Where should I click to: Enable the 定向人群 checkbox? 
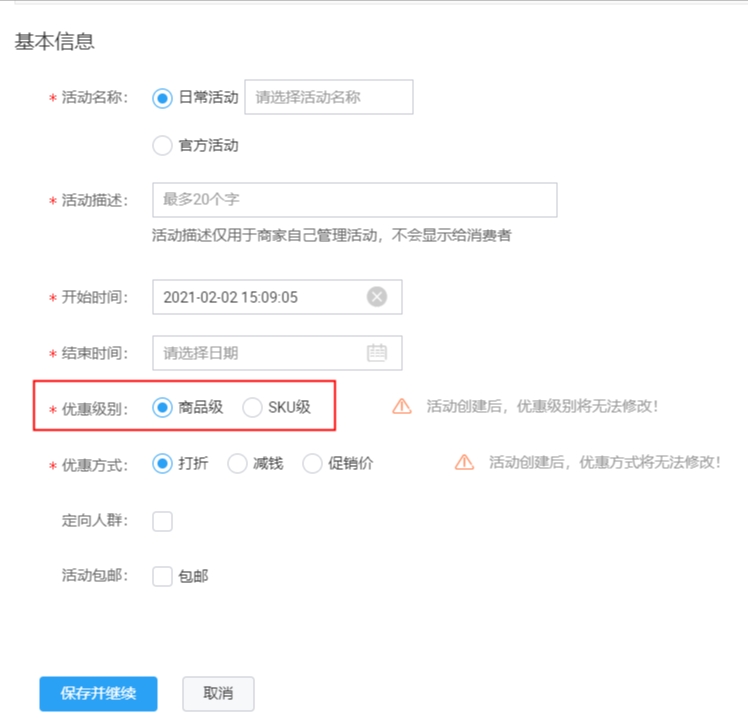click(x=162, y=520)
